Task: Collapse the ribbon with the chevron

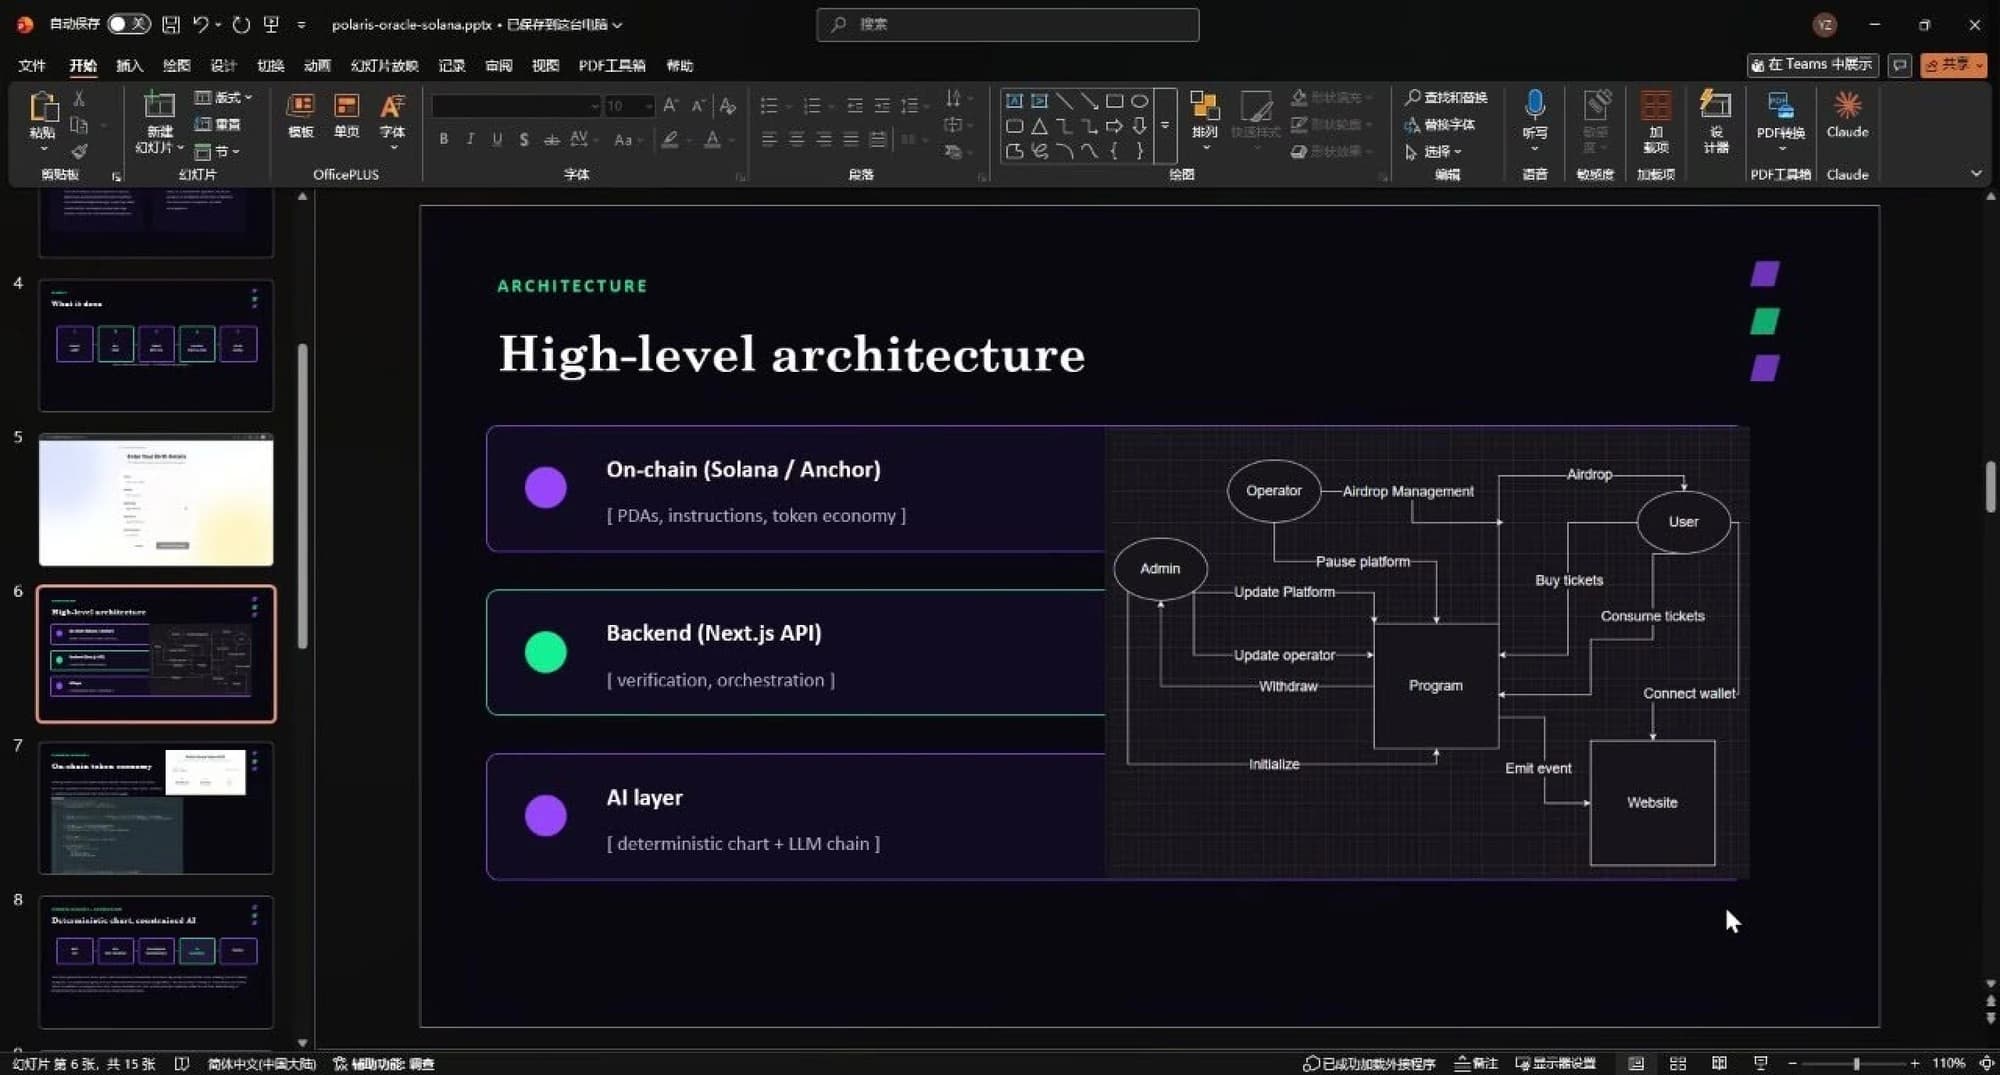Action: point(1976,173)
